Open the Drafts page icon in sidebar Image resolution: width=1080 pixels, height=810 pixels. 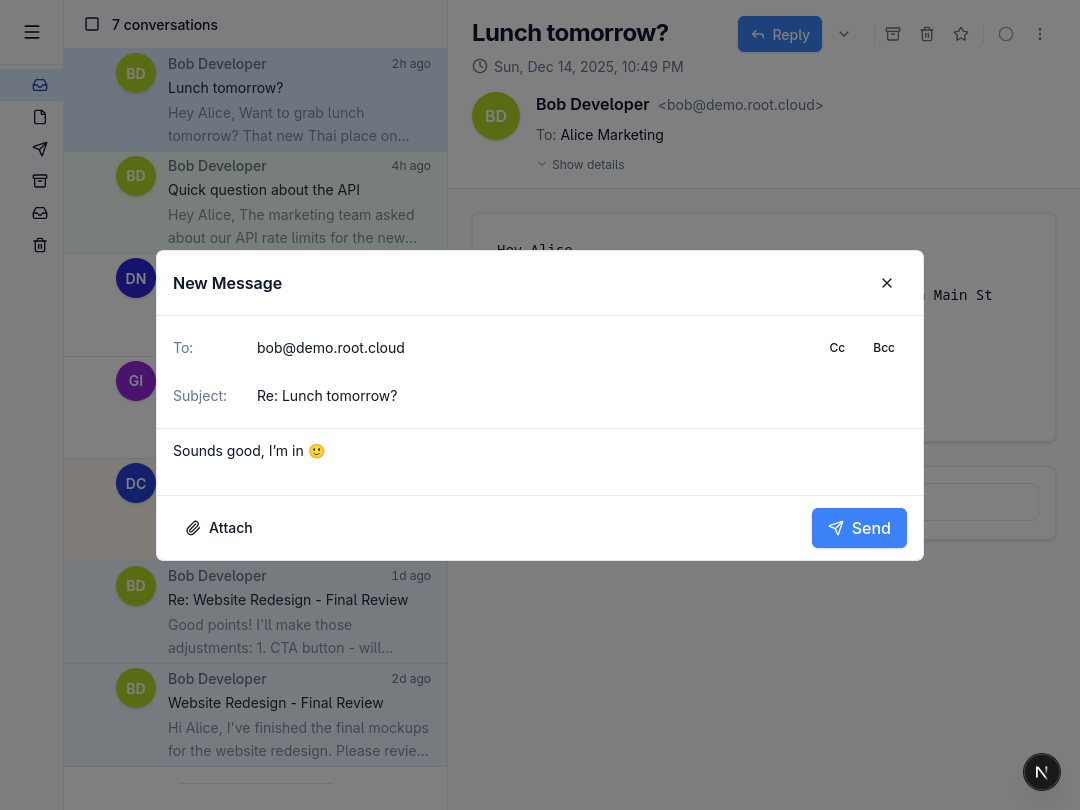pyautogui.click(x=40, y=117)
